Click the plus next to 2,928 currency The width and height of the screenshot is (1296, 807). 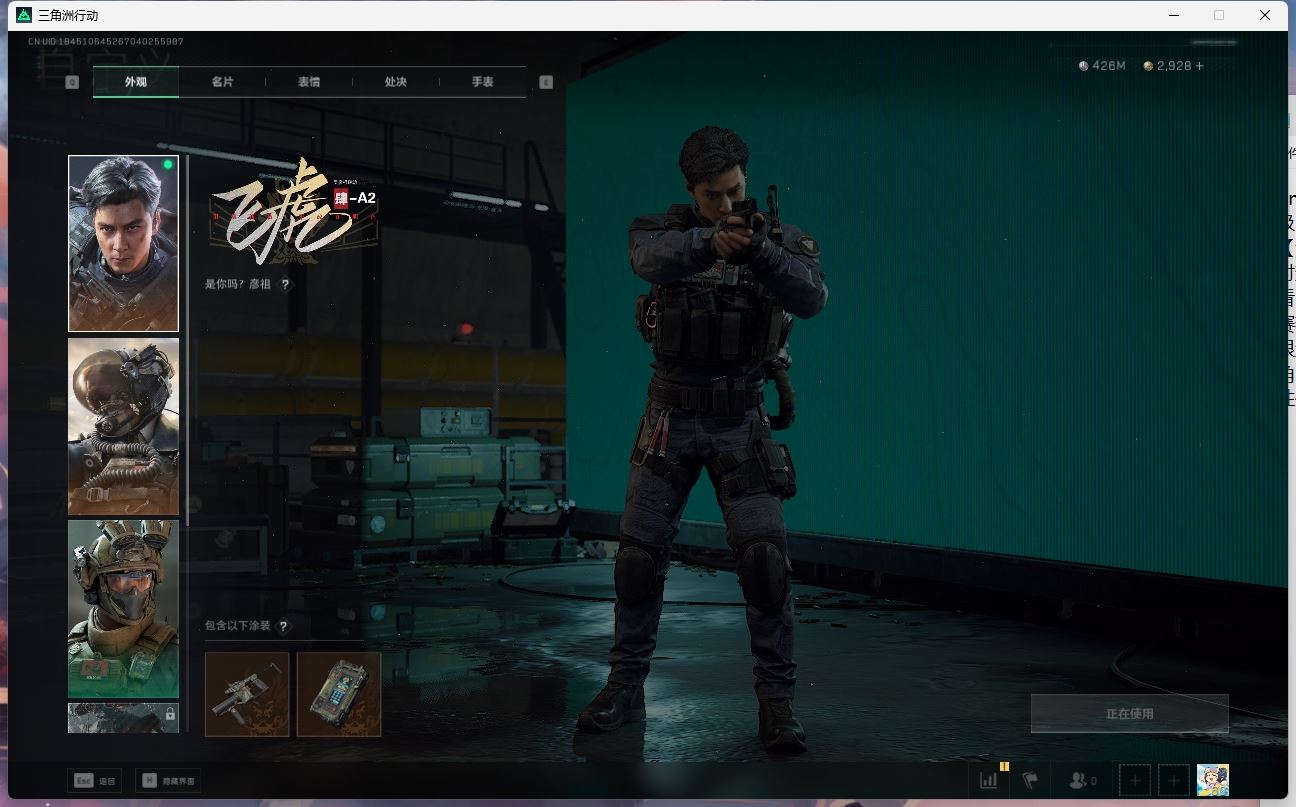point(1200,66)
